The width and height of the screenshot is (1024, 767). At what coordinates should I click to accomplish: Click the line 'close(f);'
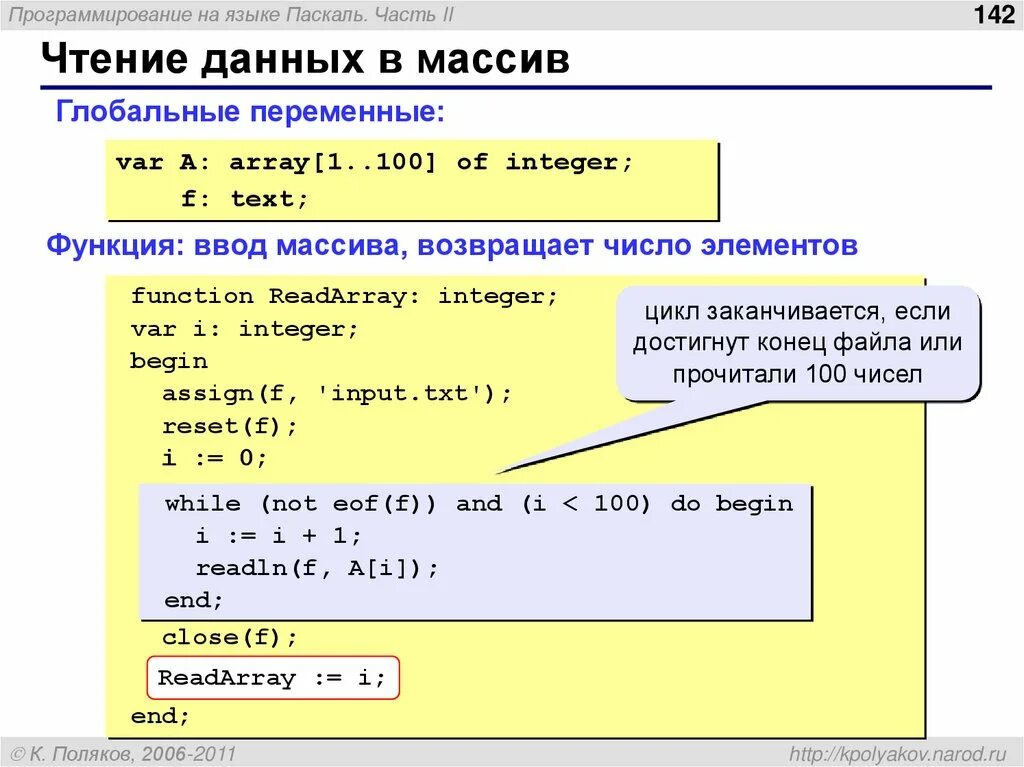point(230,637)
